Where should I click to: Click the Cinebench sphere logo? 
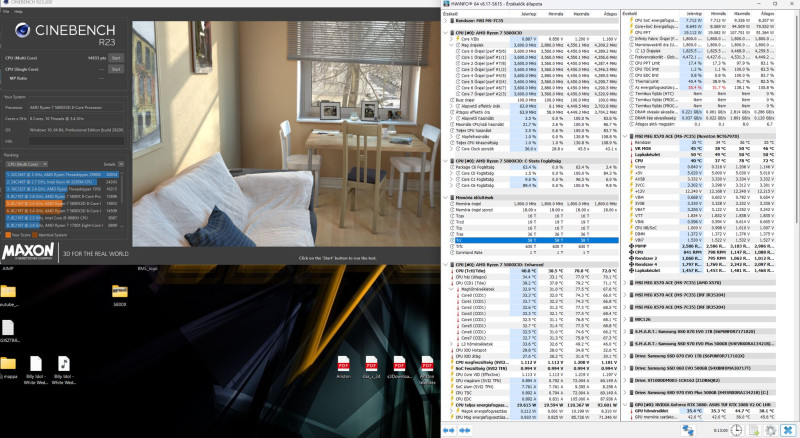(x=22, y=30)
